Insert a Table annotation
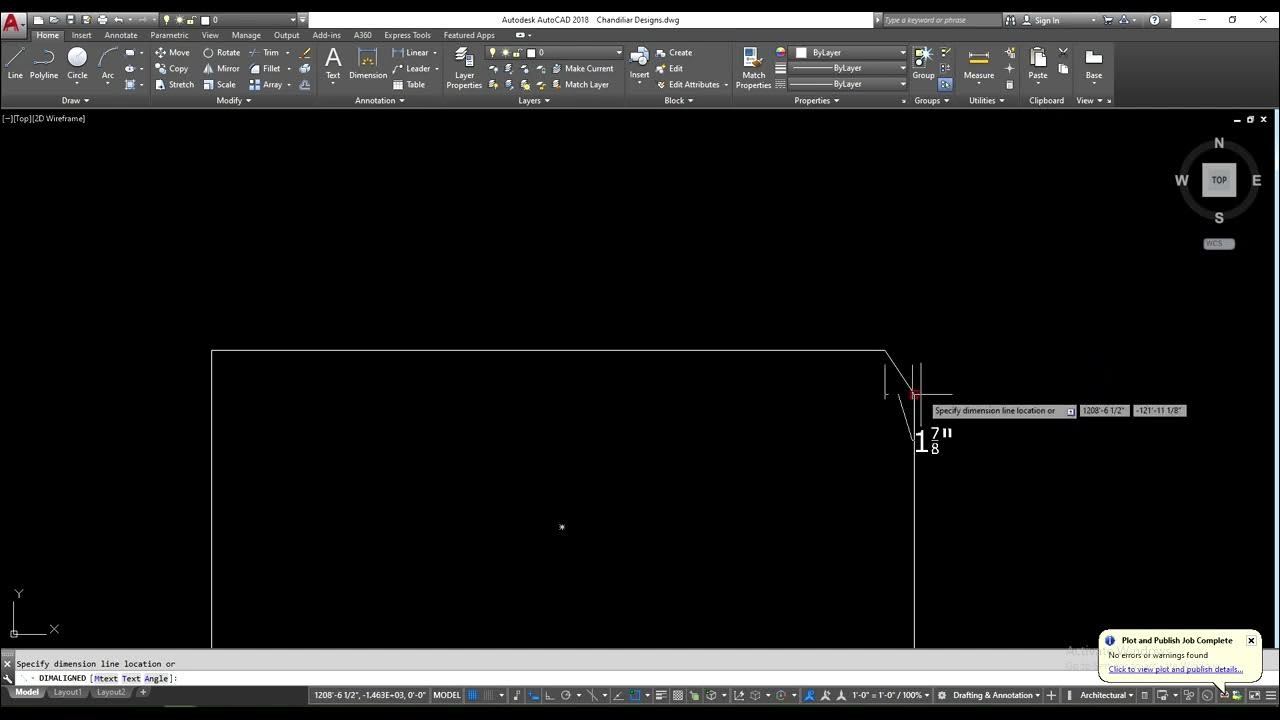The width and height of the screenshot is (1280, 720). pyautogui.click(x=409, y=85)
